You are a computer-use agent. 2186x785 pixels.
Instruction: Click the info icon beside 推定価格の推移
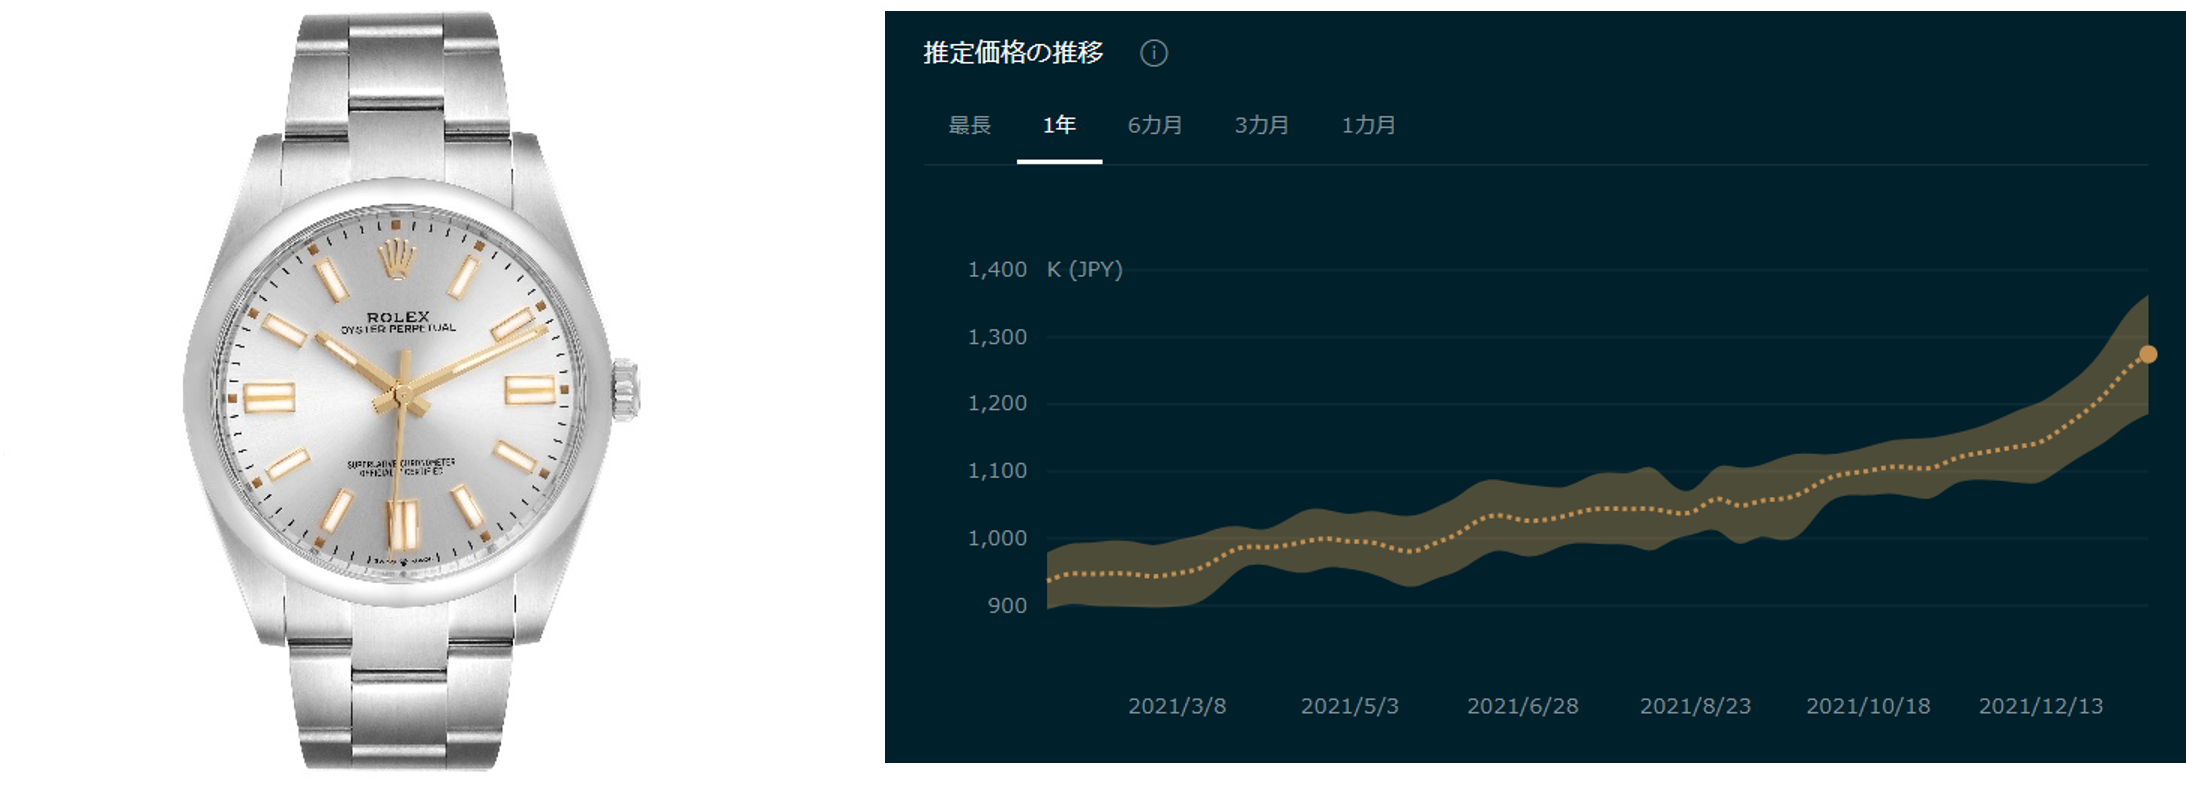coord(1154,53)
